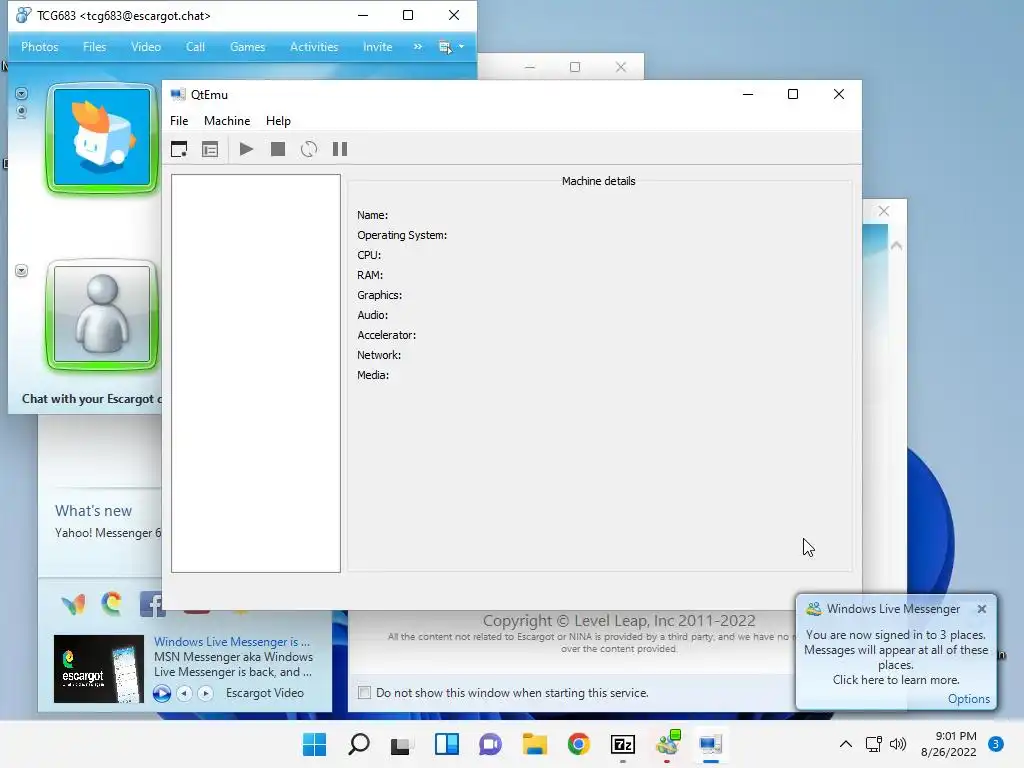Click the volume icon in system tray
Image resolution: width=1024 pixels, height=768 pixels.
pos(898,744)
